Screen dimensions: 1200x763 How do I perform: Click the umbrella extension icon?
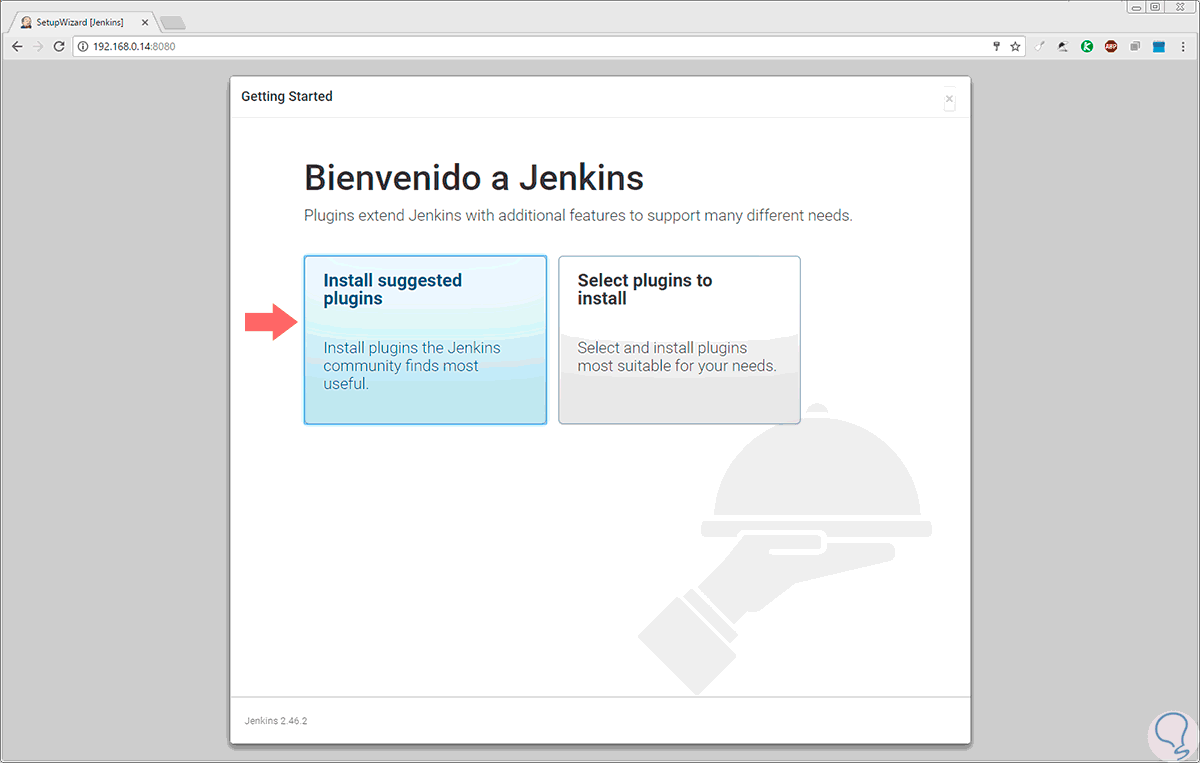(1063, 46)
